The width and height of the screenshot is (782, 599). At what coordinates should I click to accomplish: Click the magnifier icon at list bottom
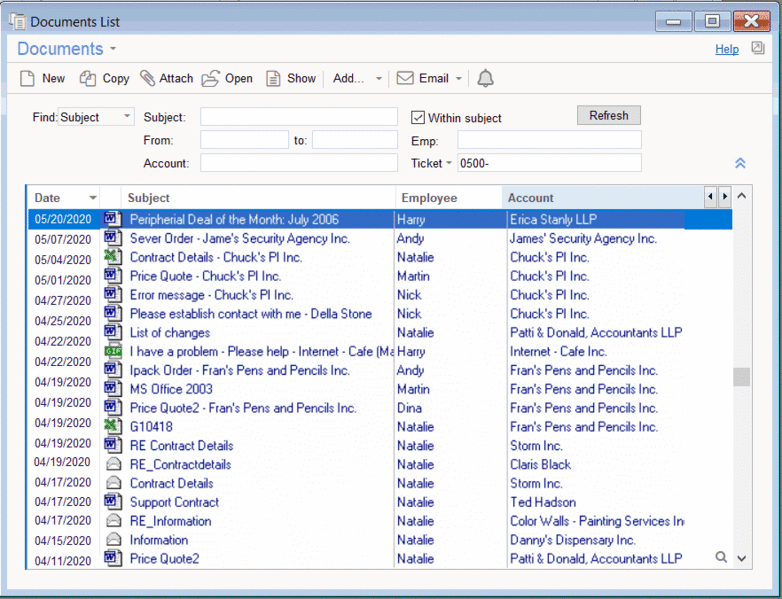(x=721, y=557)
